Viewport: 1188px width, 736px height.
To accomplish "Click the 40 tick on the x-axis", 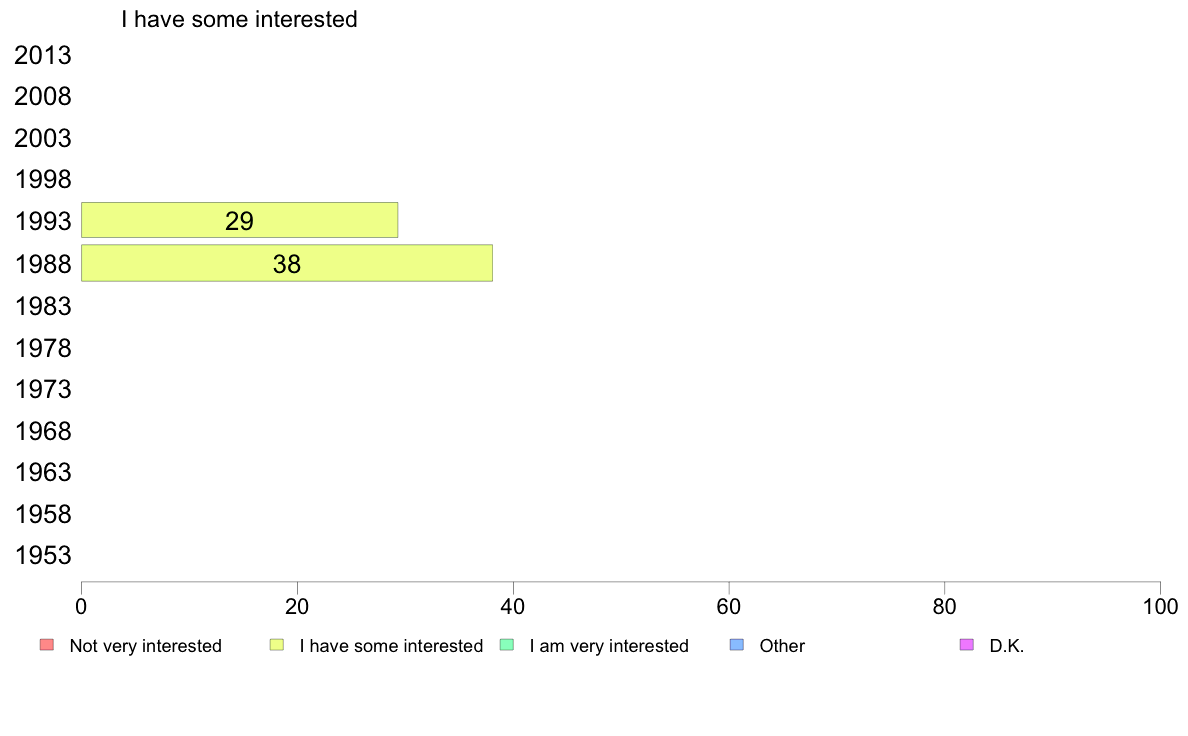I will point(513,606).
